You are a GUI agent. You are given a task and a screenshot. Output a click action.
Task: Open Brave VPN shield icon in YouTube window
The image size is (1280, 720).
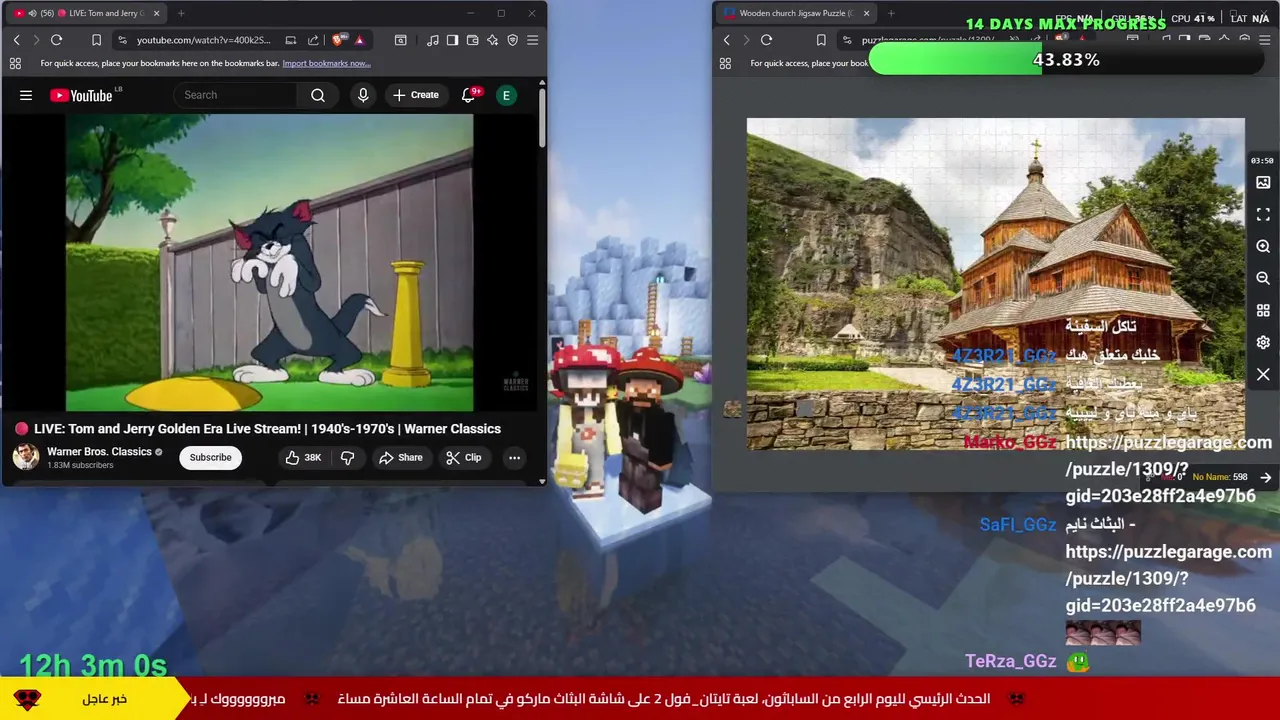pos(512,40)
